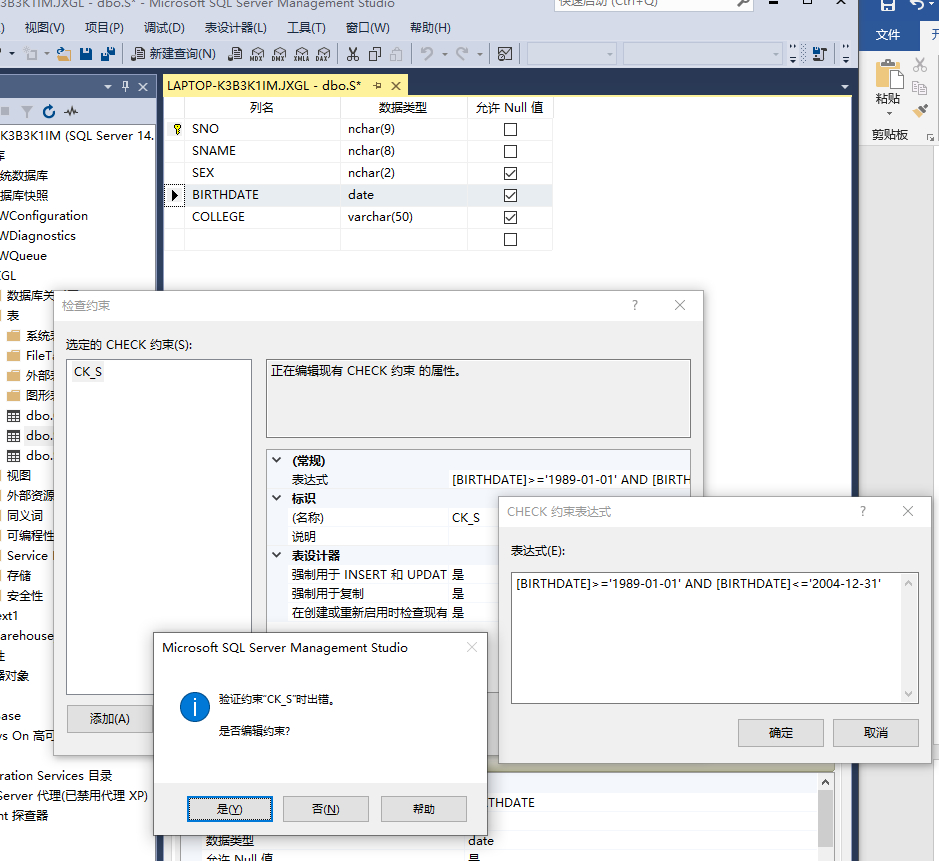
Task: Click the primary key icon beside SNO
Action: coord(177,129)
